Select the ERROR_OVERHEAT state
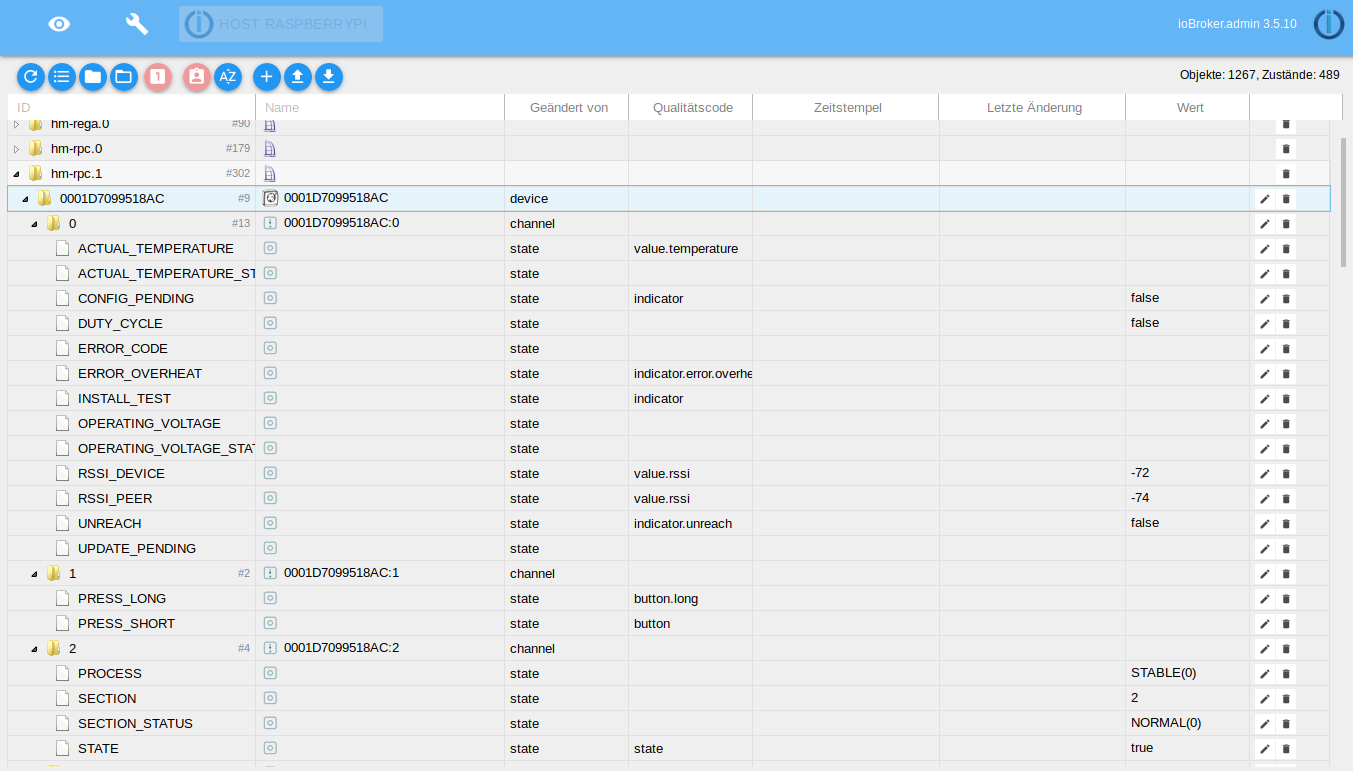This screenshot has height=771, width=1353. (x=669, y=373)
